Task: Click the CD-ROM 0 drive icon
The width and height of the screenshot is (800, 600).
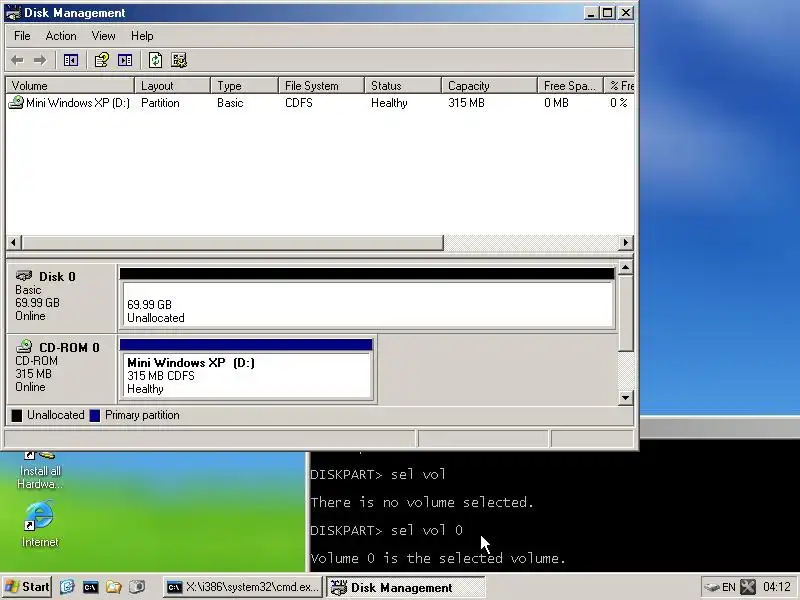Action: pos(24,347)
